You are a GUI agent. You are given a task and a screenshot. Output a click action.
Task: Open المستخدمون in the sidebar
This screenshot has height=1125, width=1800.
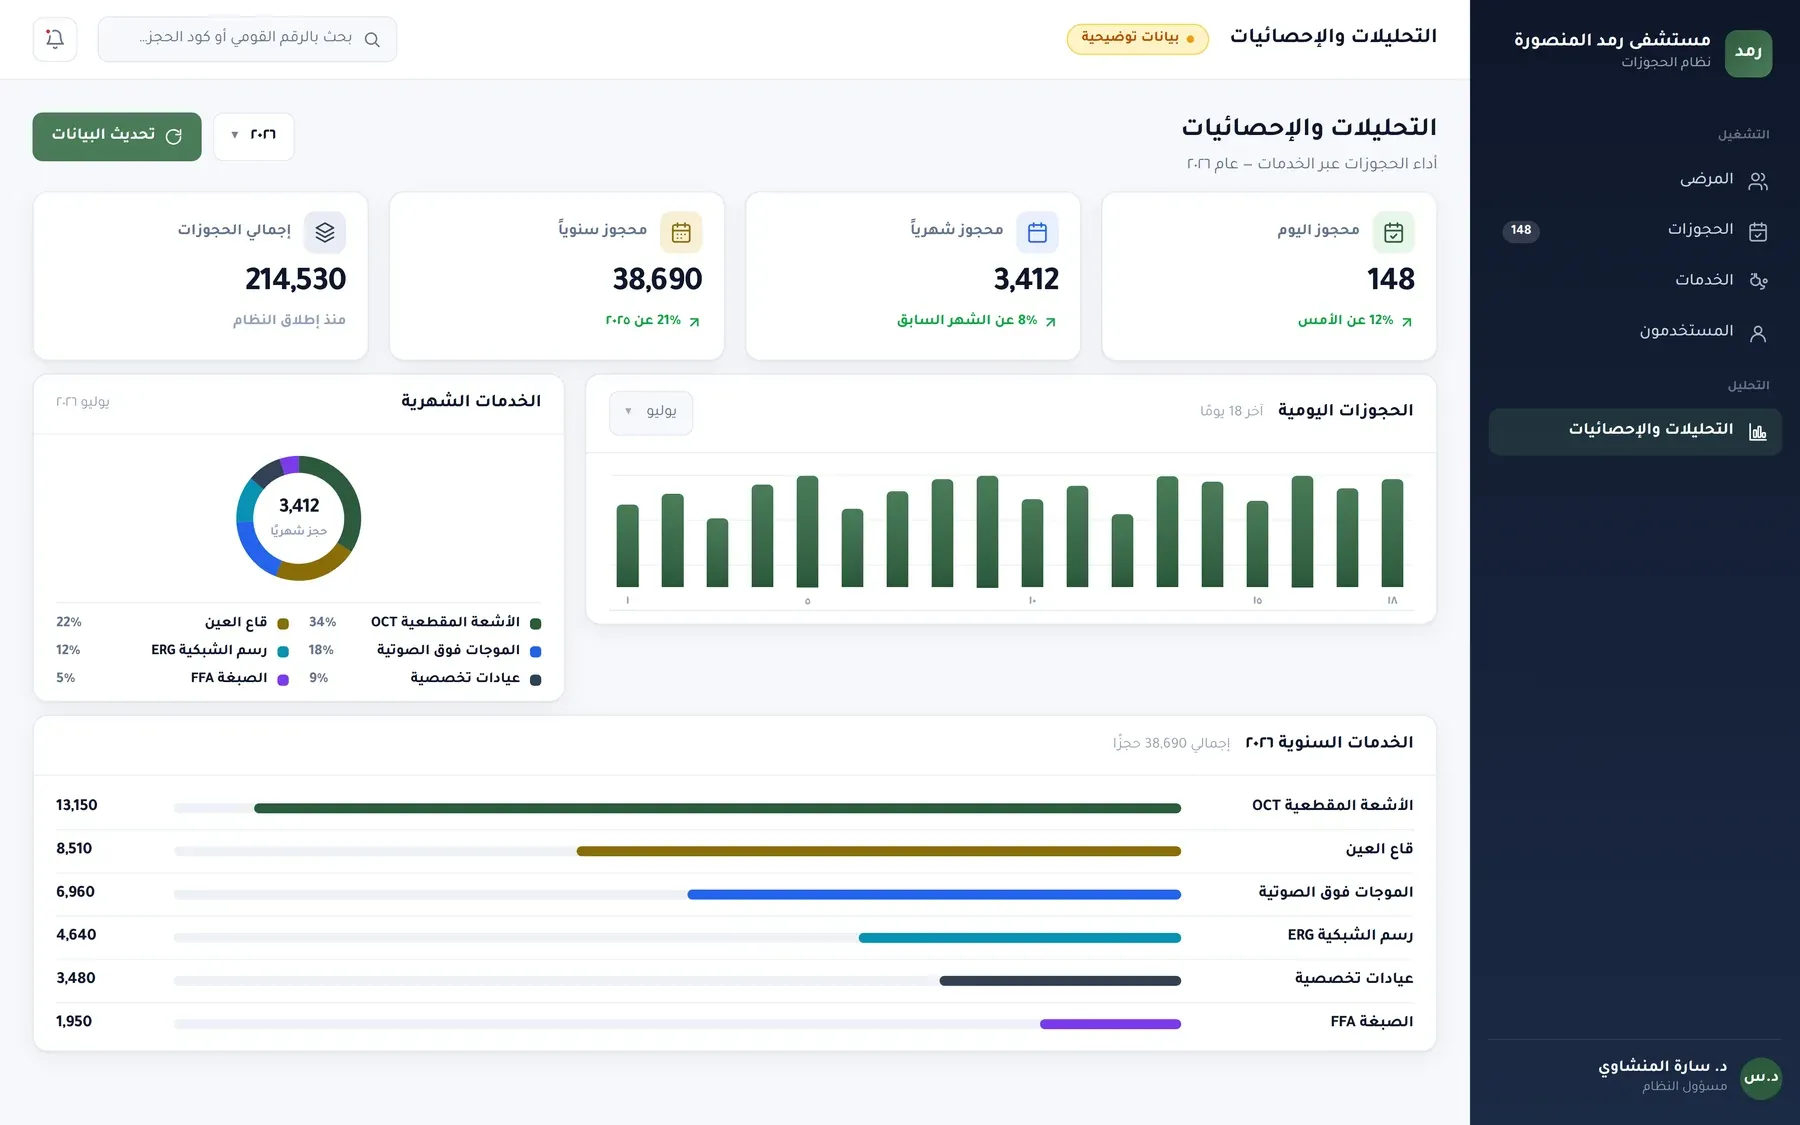pos(1635,331)
